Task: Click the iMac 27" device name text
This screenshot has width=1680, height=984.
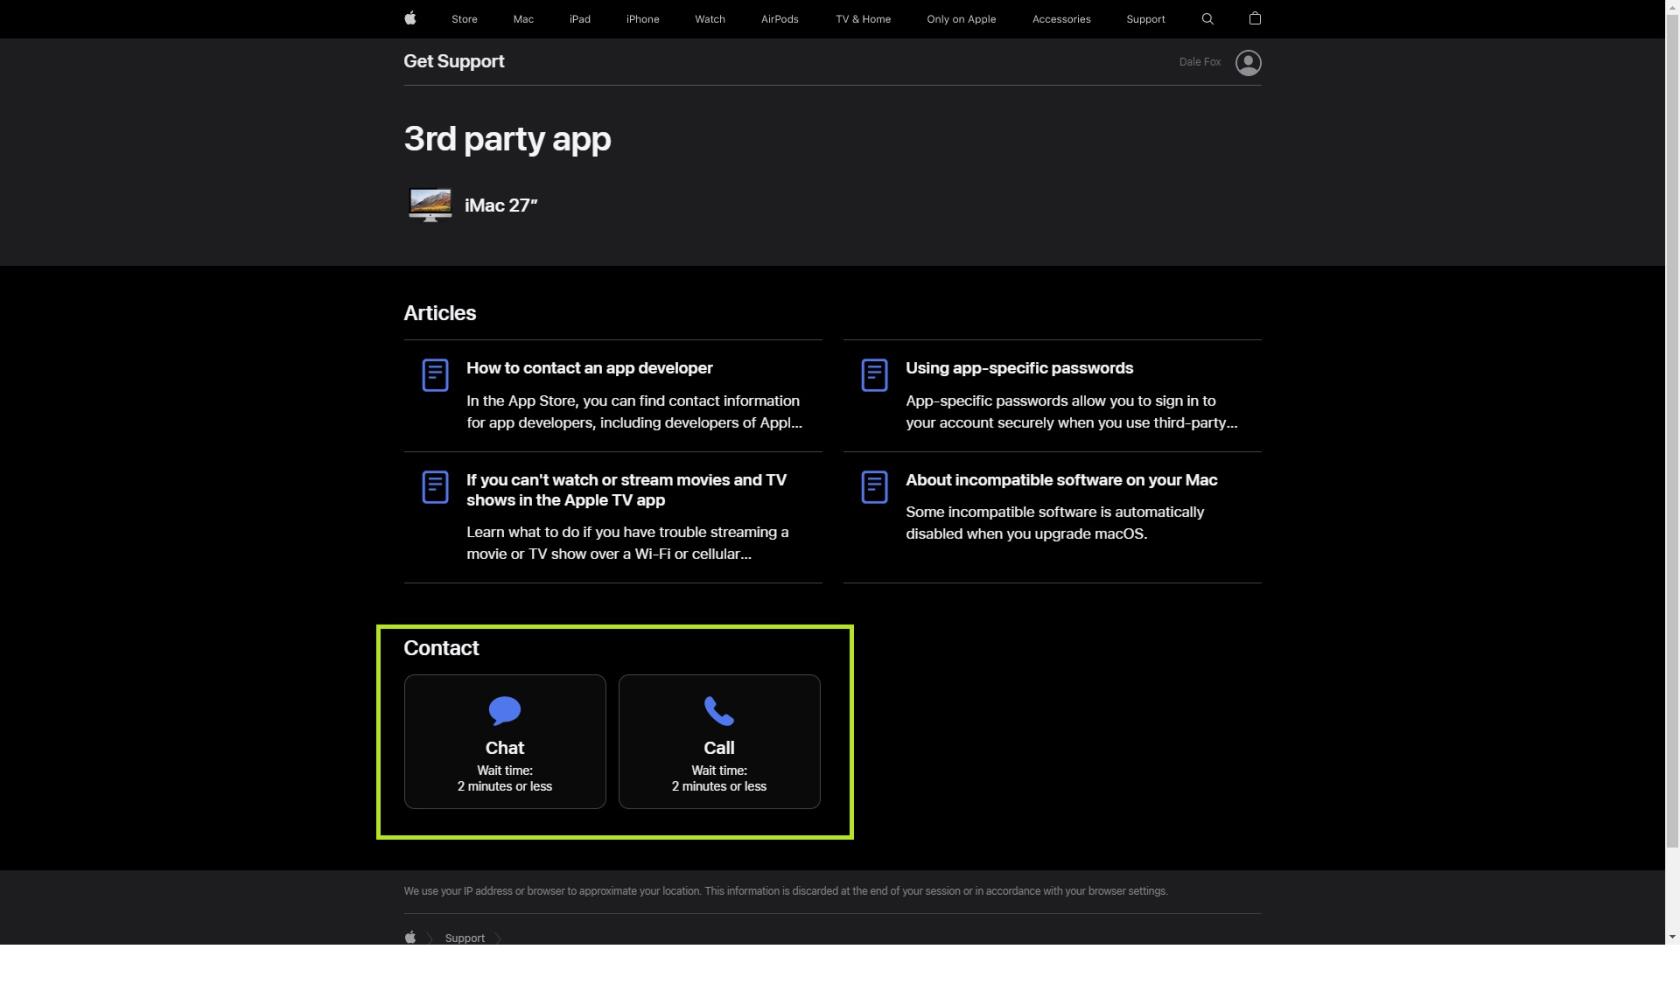Action: click(x=501, y=205)
